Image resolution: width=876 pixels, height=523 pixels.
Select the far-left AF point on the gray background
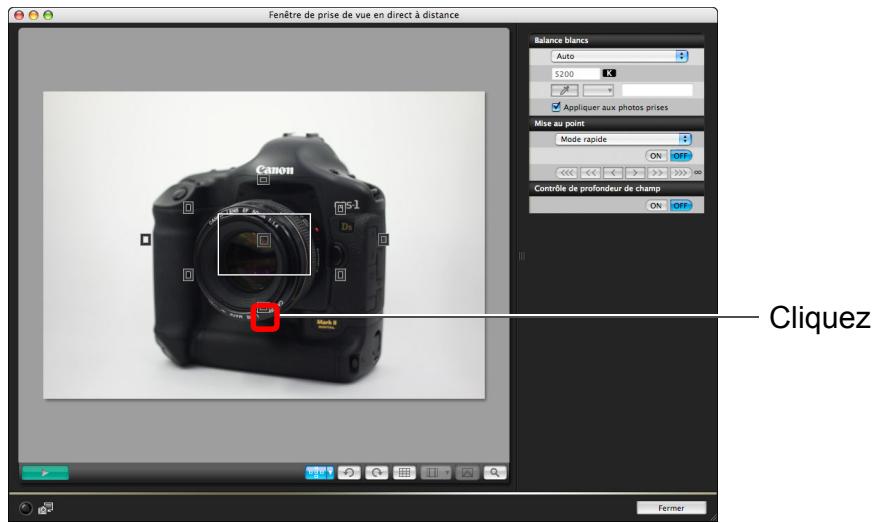145,239
